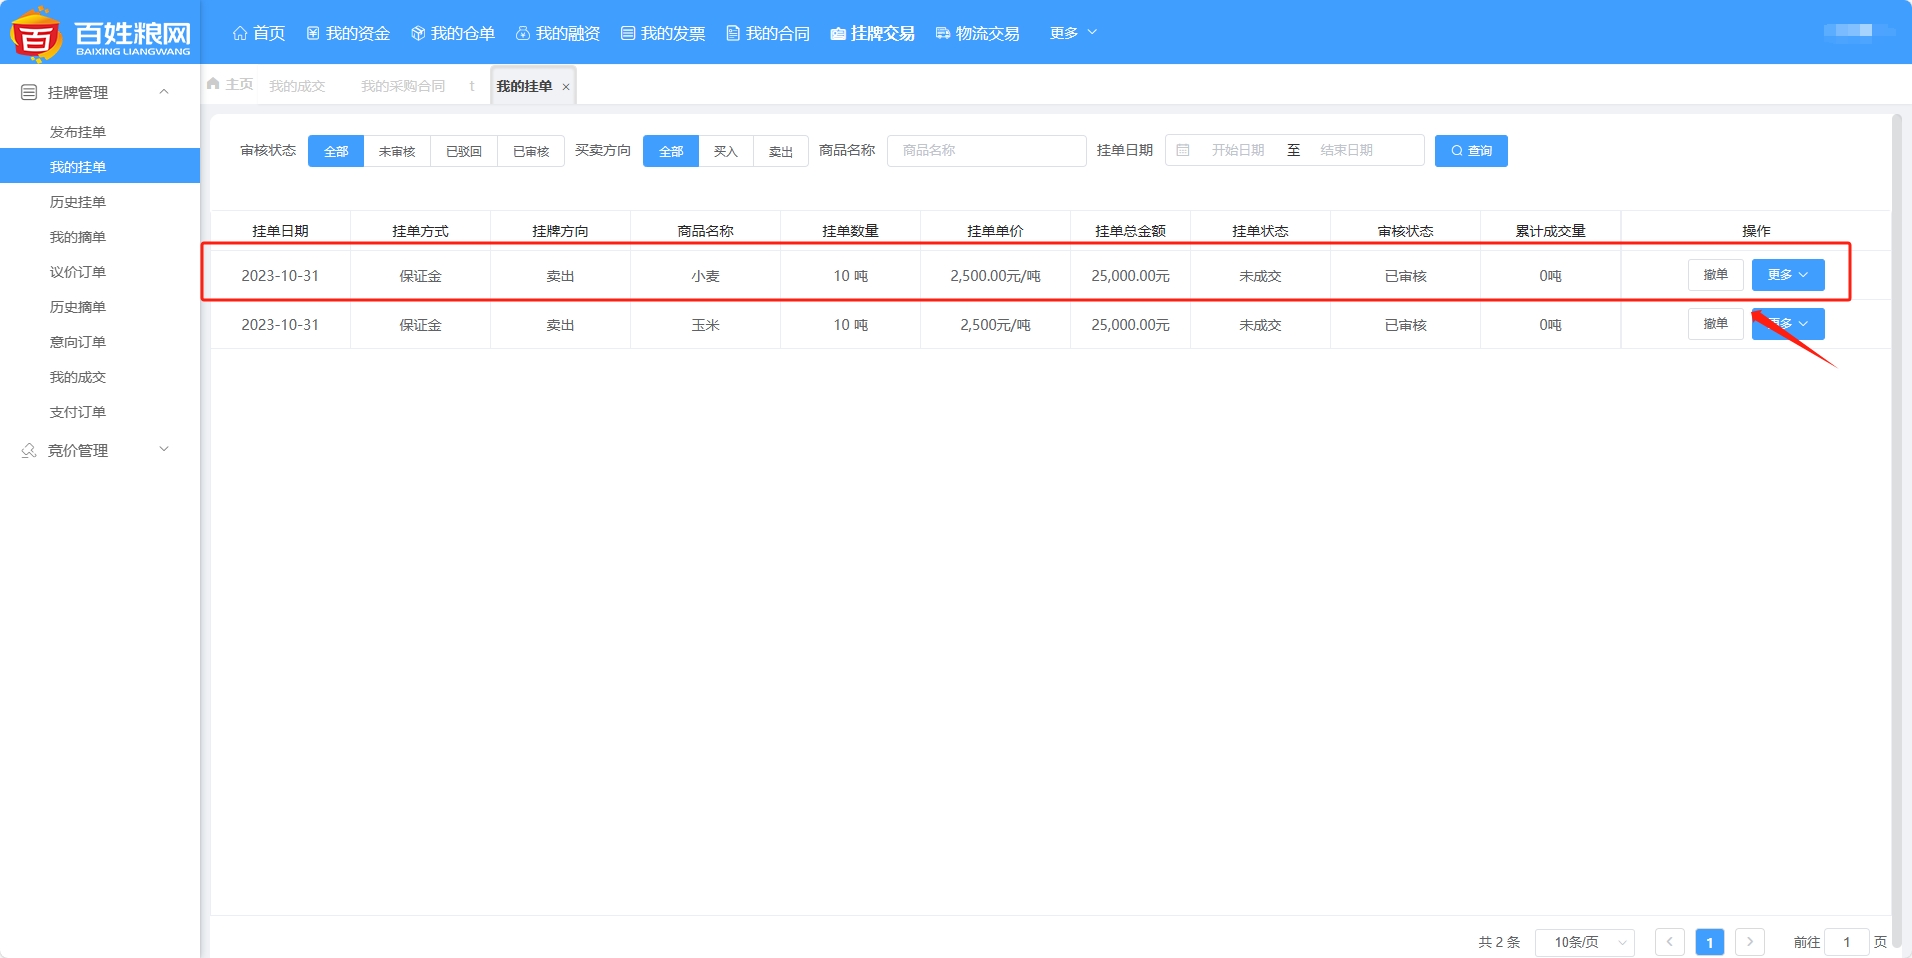
Task: Click the 我的资金 wallet icon
Action: 313,33
